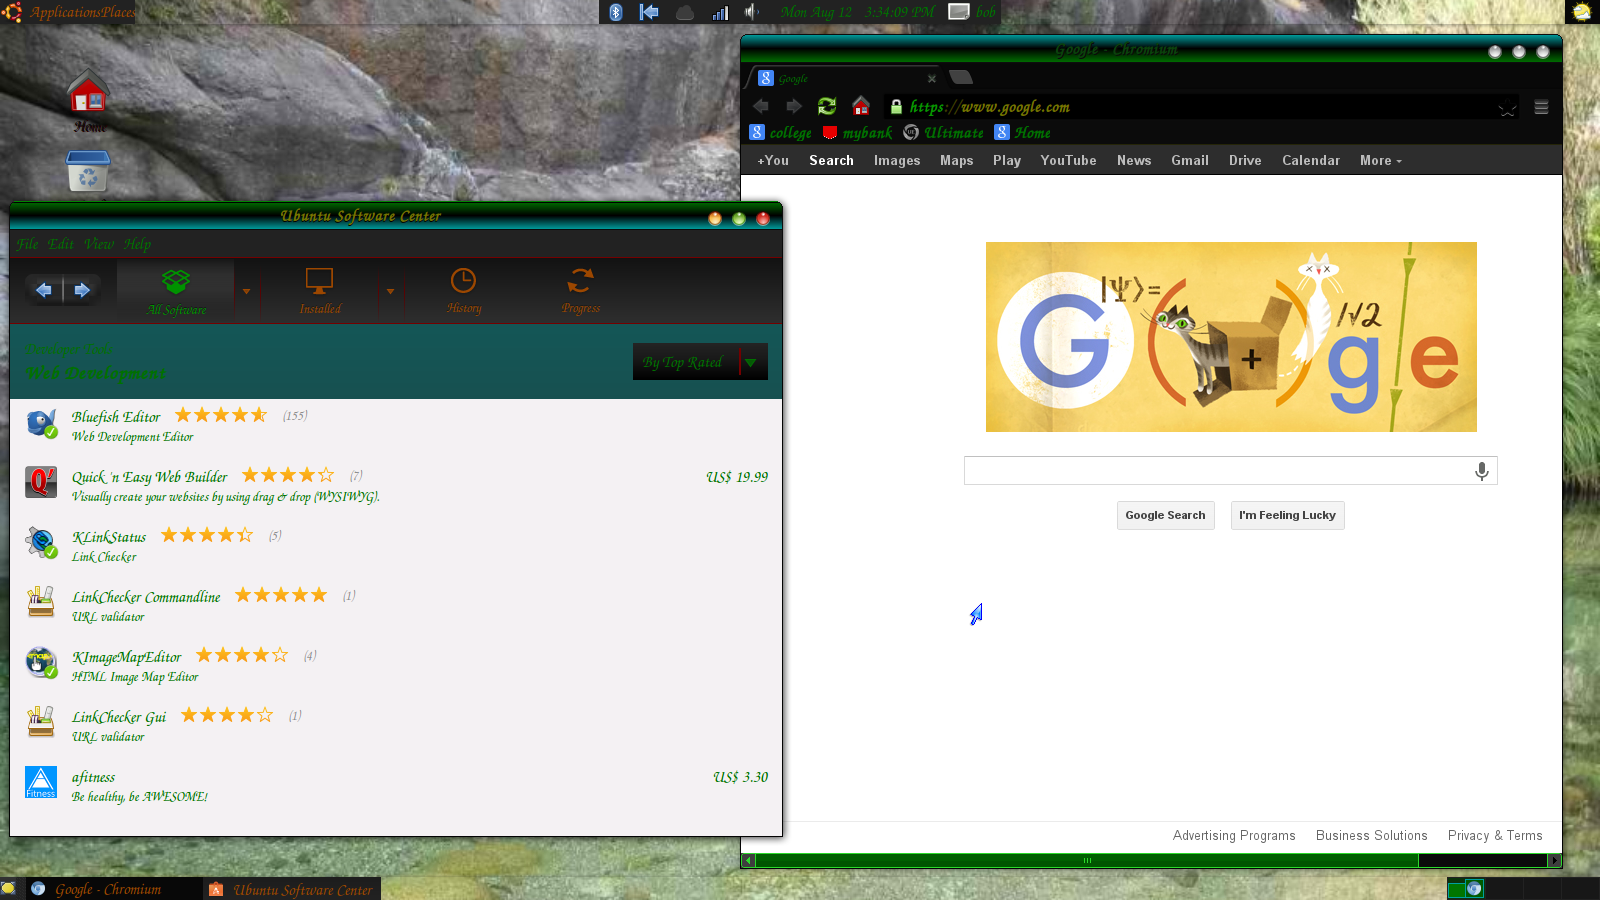Click the Schrödinger cat Google doodle
Screen dimensions: 1600x900
point(1231,337)
